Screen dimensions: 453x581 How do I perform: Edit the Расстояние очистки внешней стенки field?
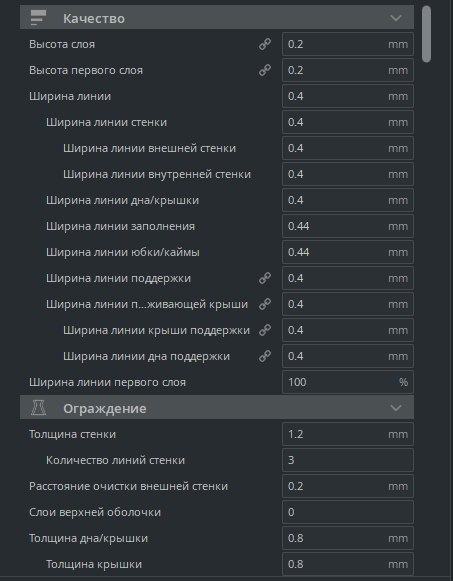348,486
